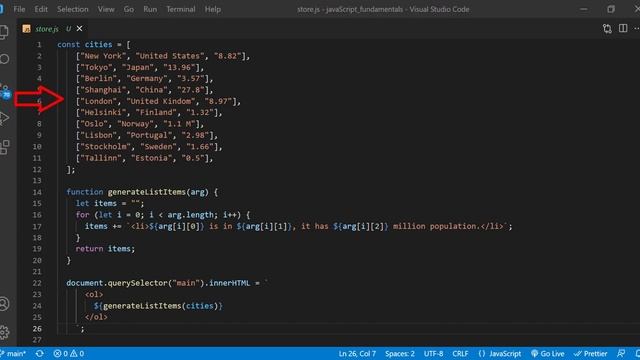The width and height of the screenshot is (640, 360).
Task: Open errors and warnings count in status bar
Action: (69, 353)
